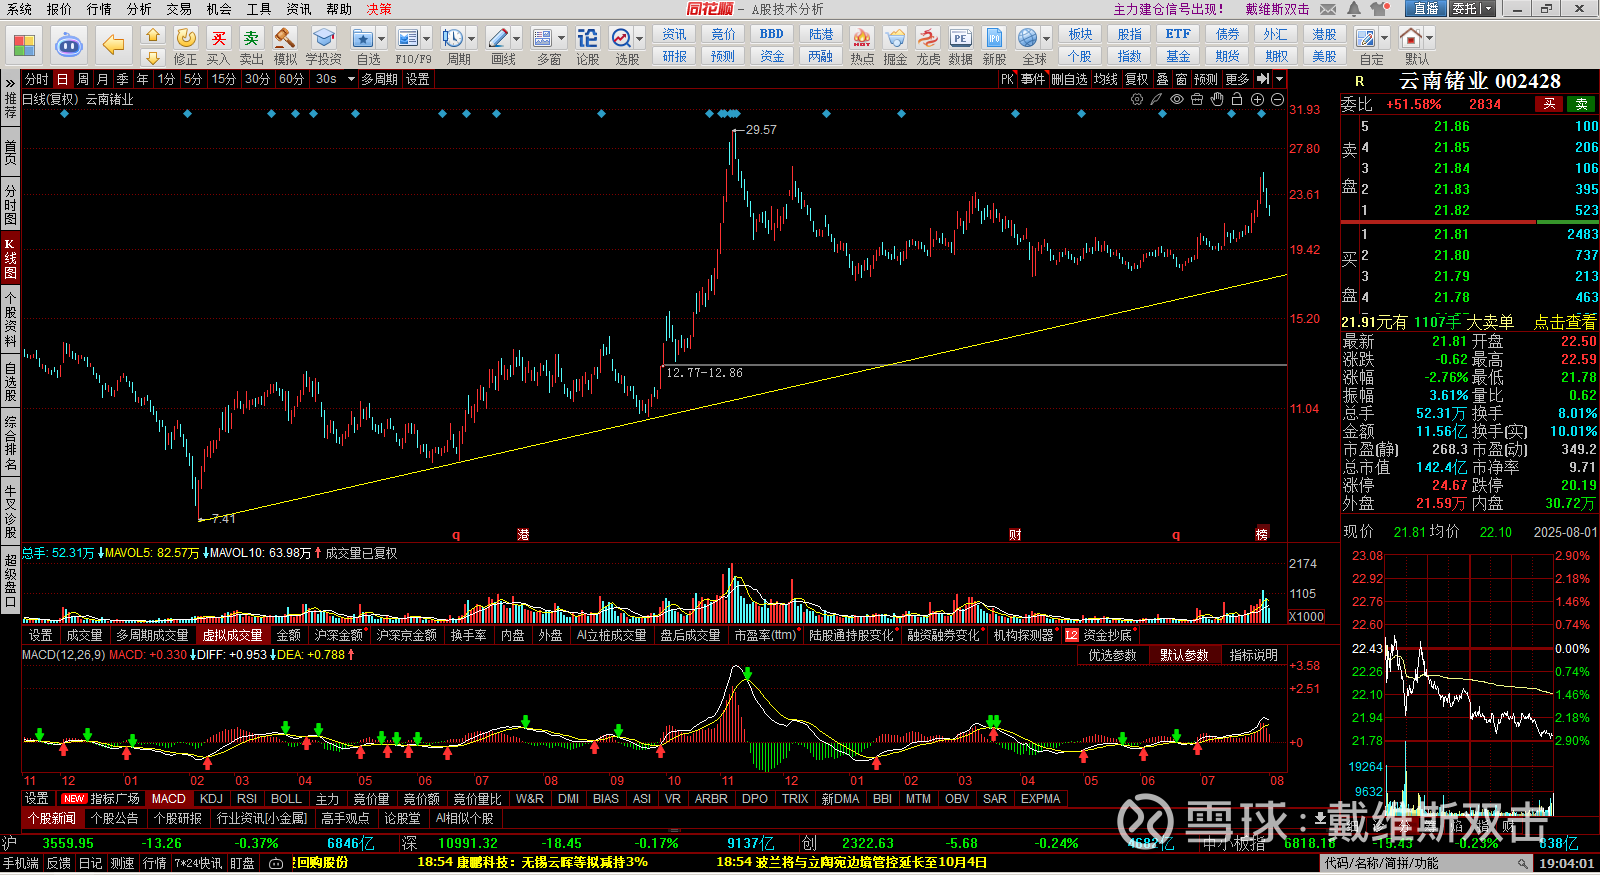Click the ETF button
Screen dimensions: 1600x875
(x=1178, y=34)
